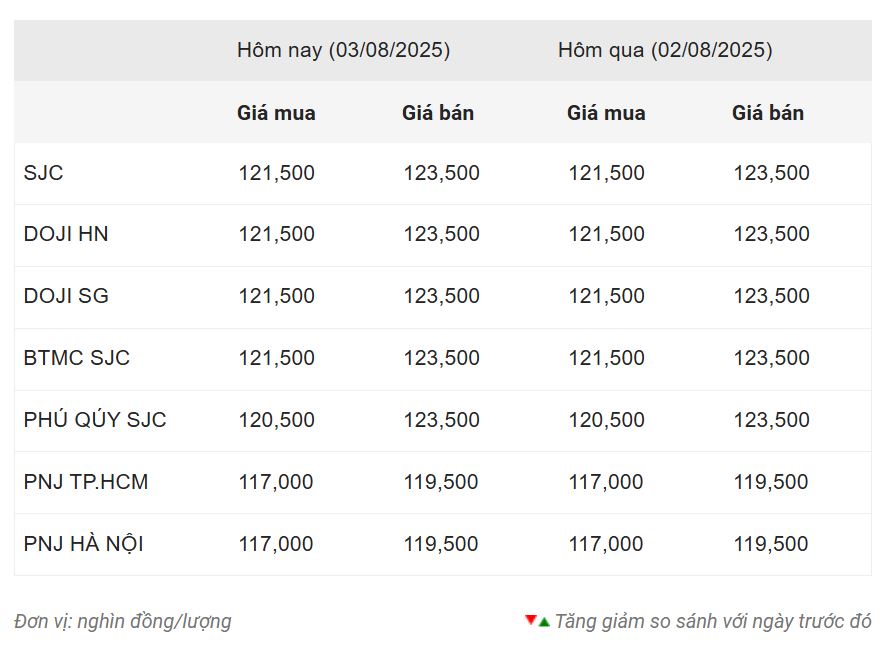The width and height of the screenshot is (890, 651).
Task: Click the red down-arrow legend icon
Action: [531, 619]
